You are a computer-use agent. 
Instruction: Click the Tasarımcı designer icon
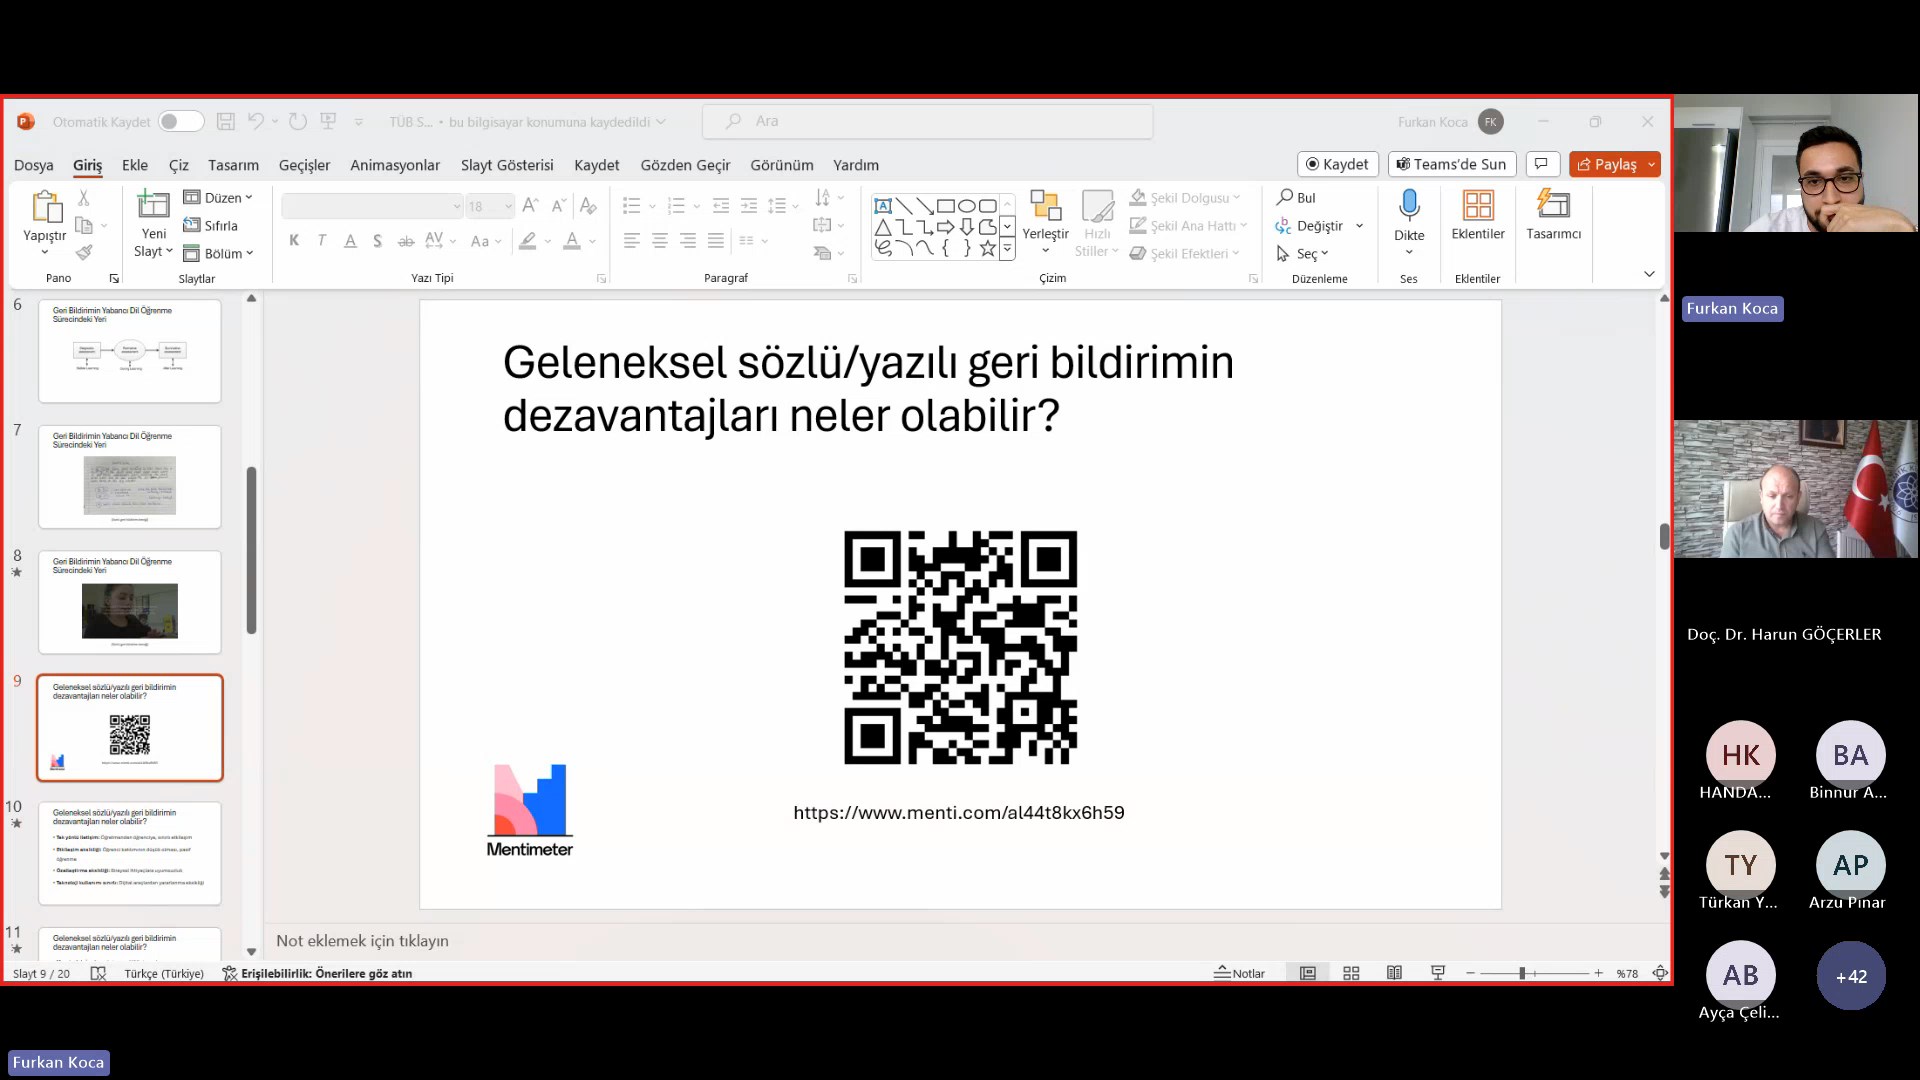(x=1553, y=206)
